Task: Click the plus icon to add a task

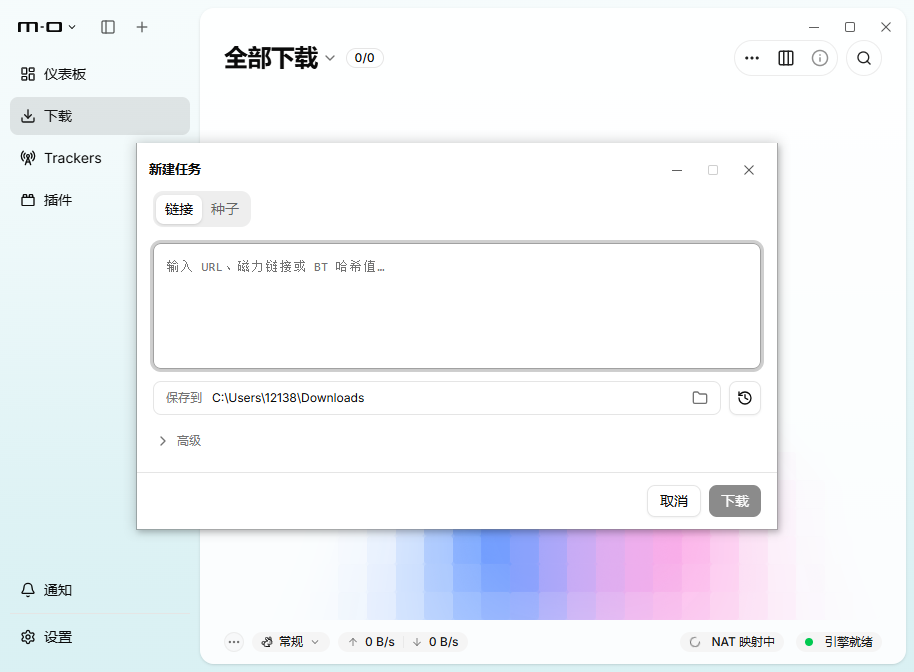Action: (x=142, y=27)
